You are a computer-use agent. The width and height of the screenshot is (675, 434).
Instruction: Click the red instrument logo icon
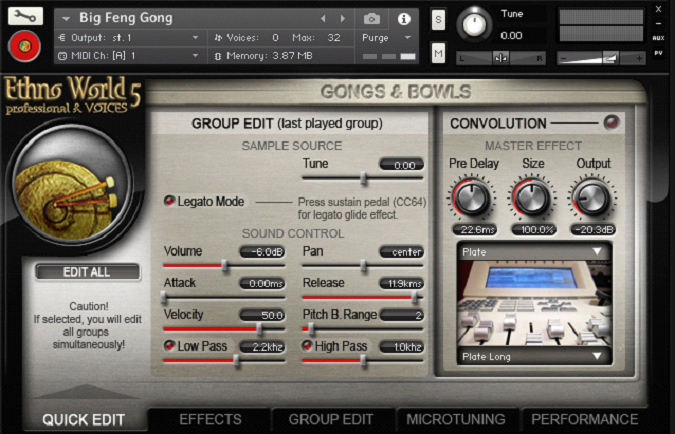(25, 46)
